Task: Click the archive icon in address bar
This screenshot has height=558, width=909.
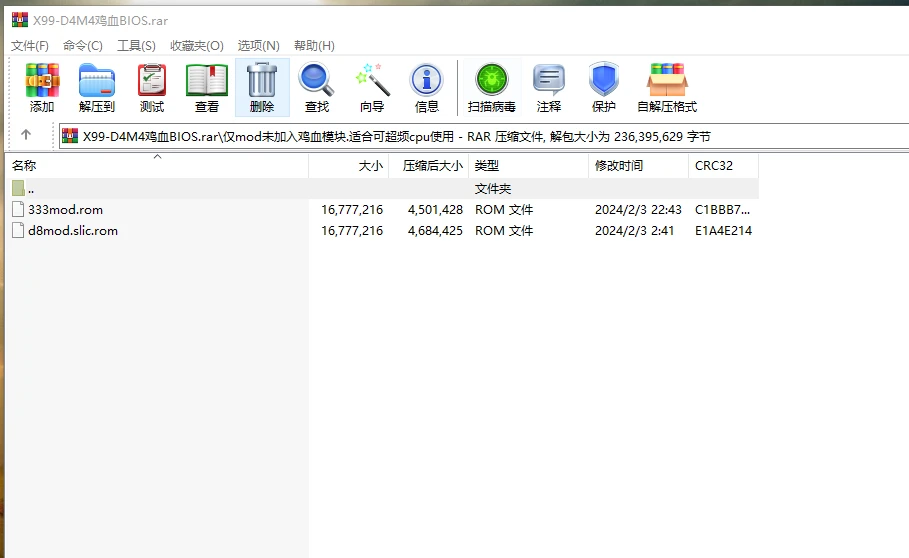Action: 70,136
